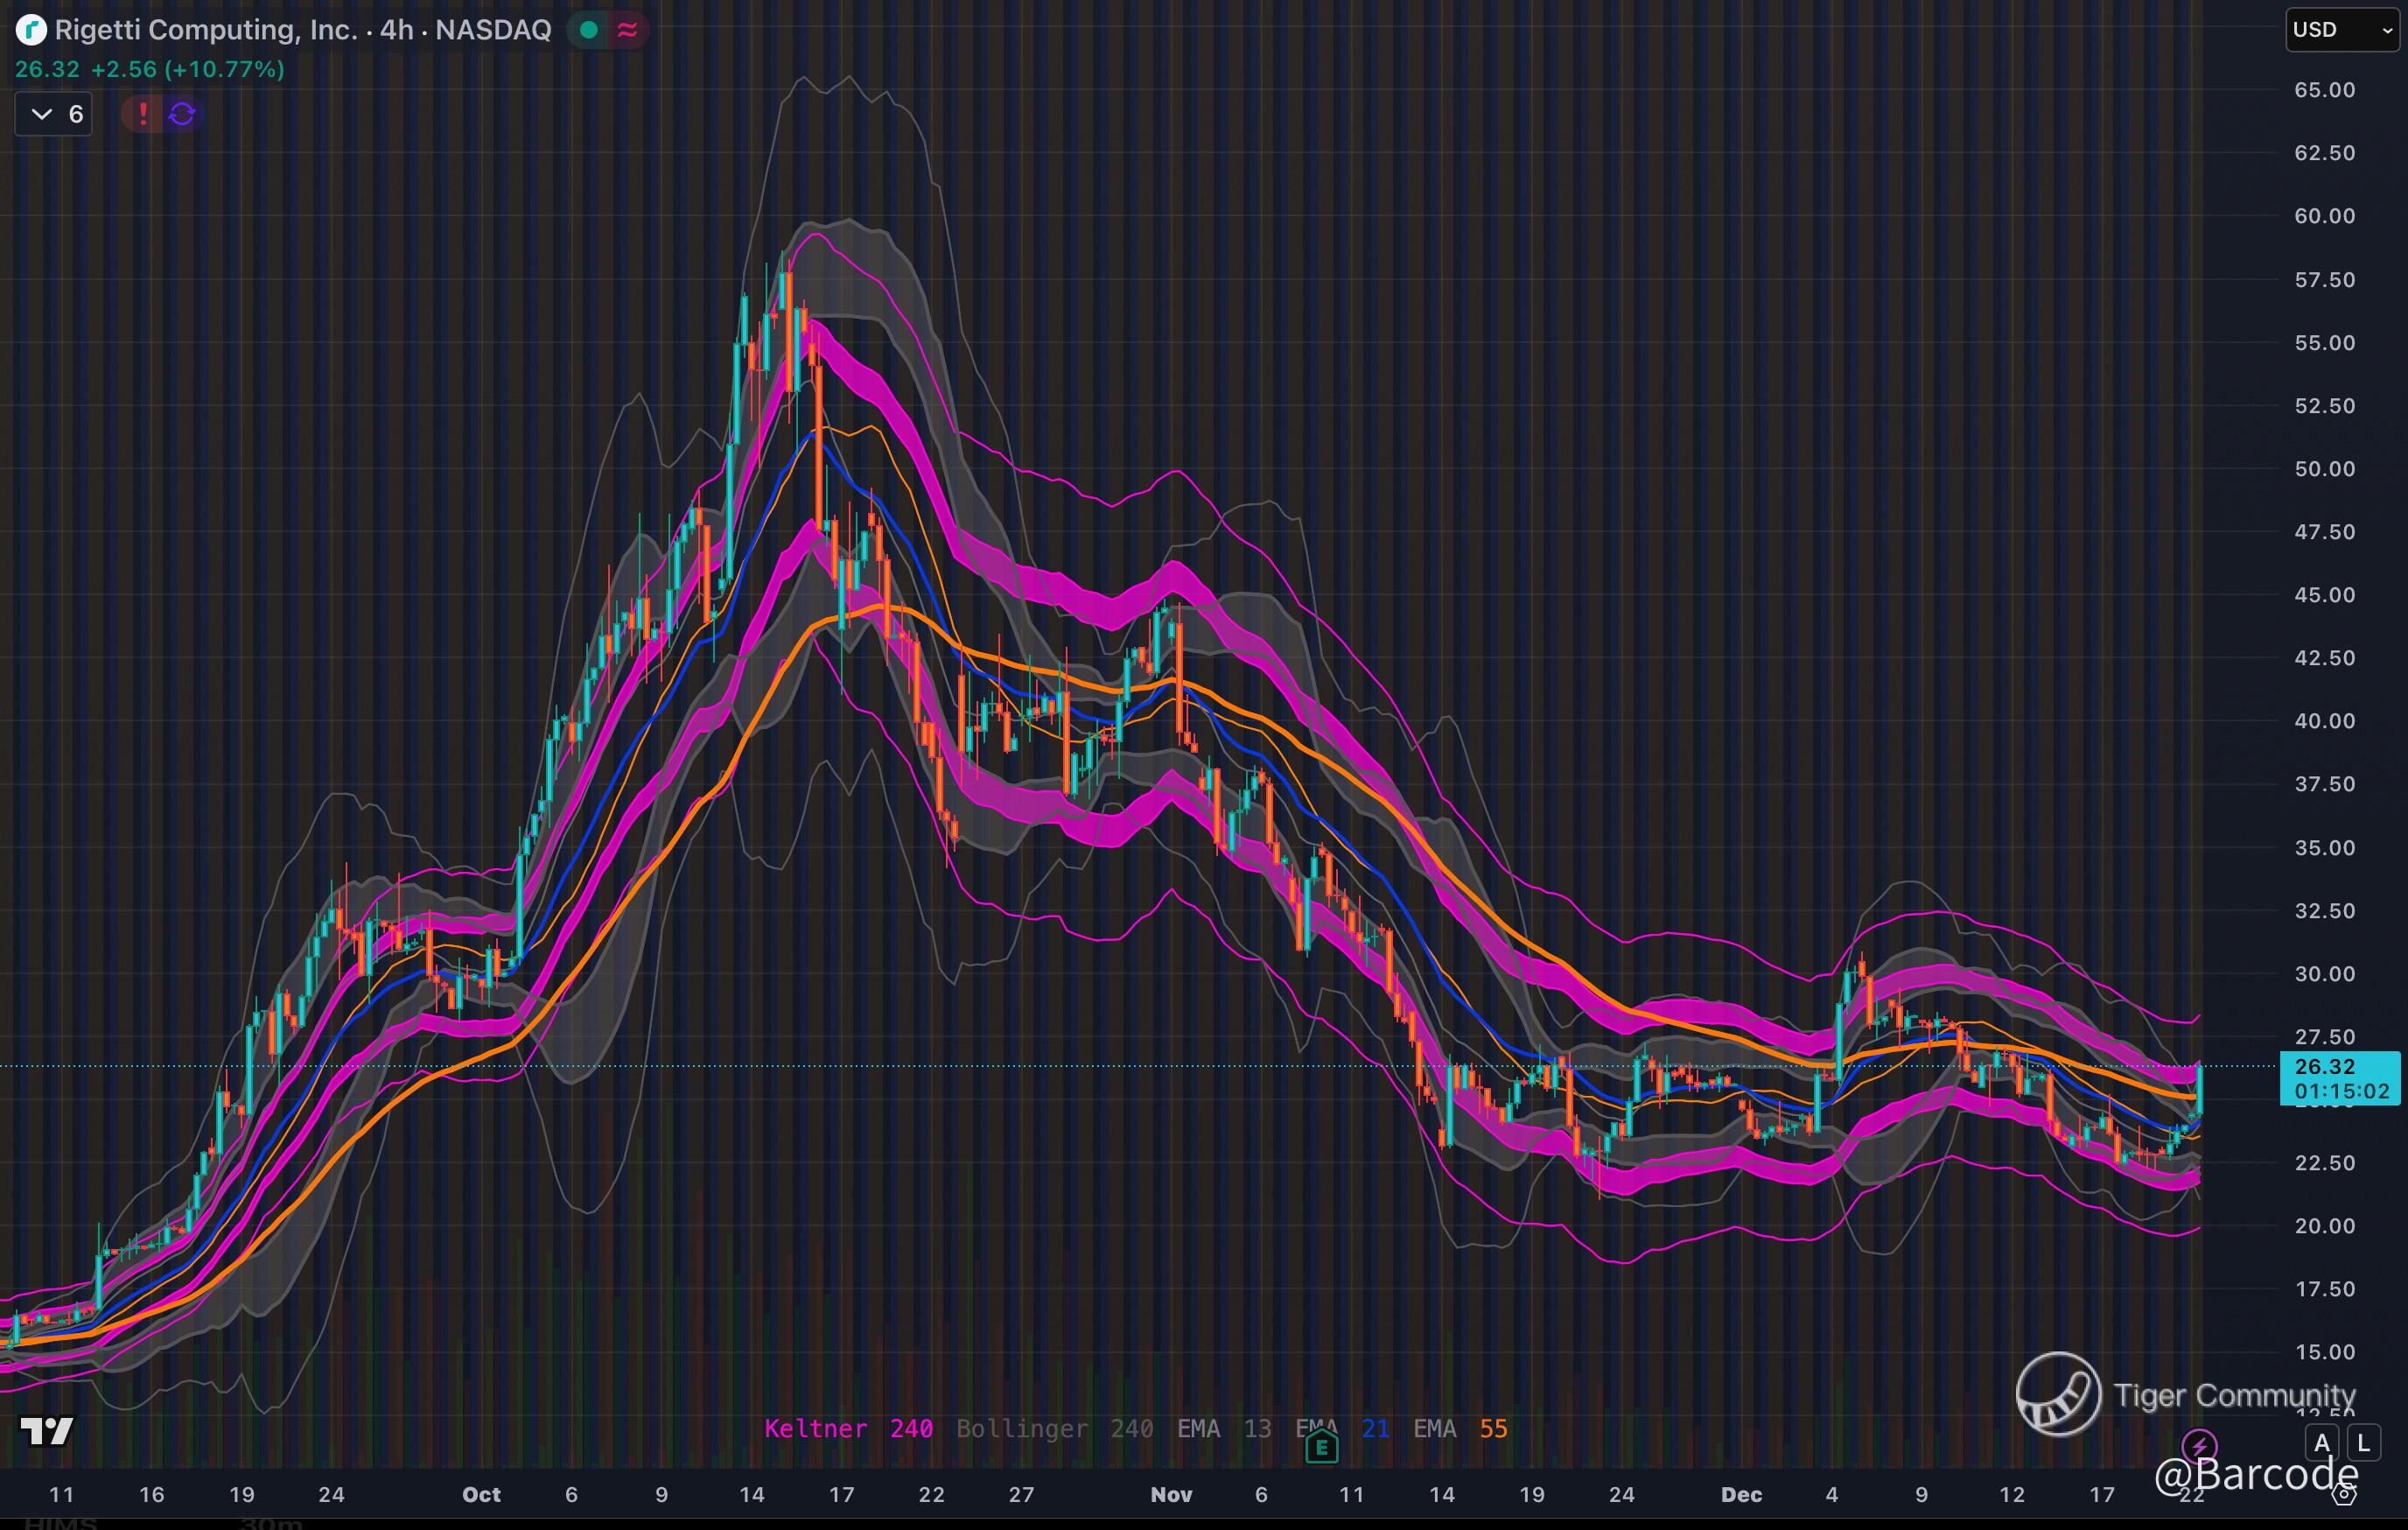Viewport: 2408px width, 1530px height.
Task: Click the Rigetti Computing, Inc. title text
Action: [205, 30]
